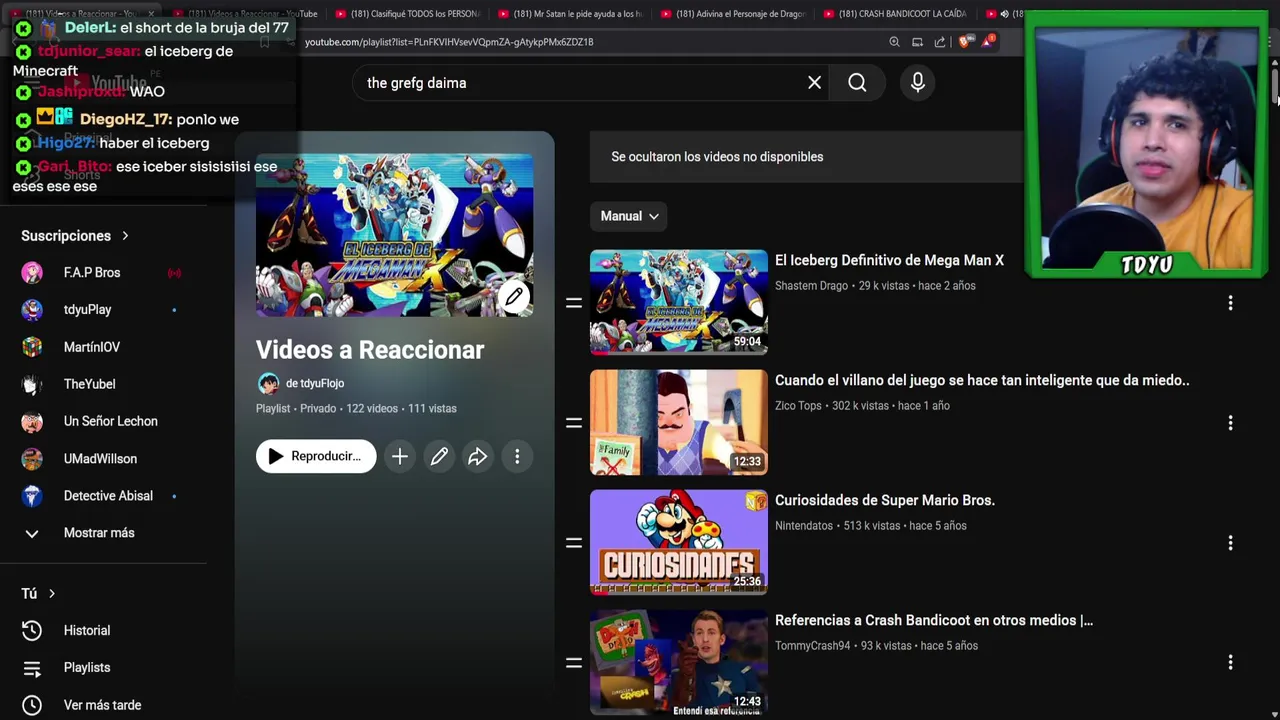1280x720 pixels.
Task: Edit playlist details pencil icon
Action: pos(439,457)
